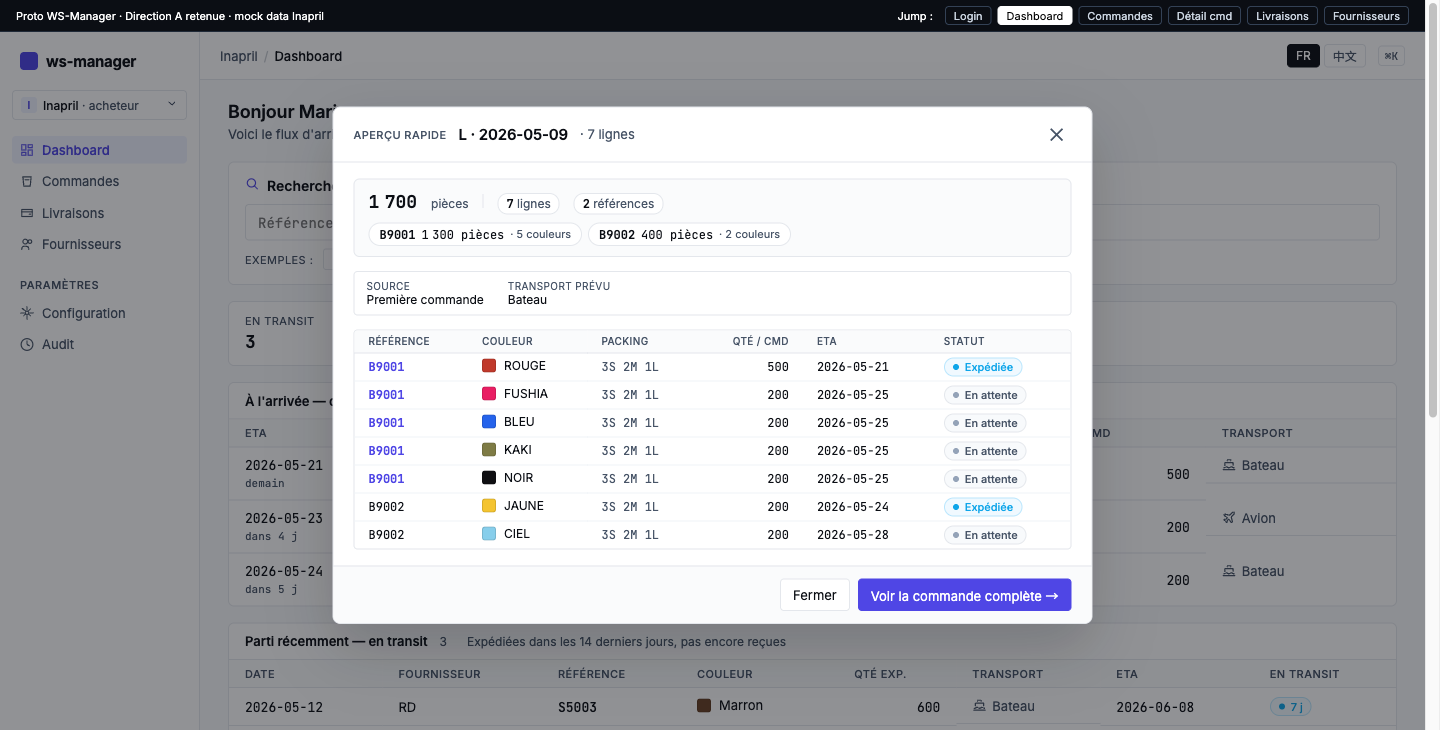Open B9001 reference link in NOIR row
Viewport: 1440px width, 730px height.
(386, 479)
